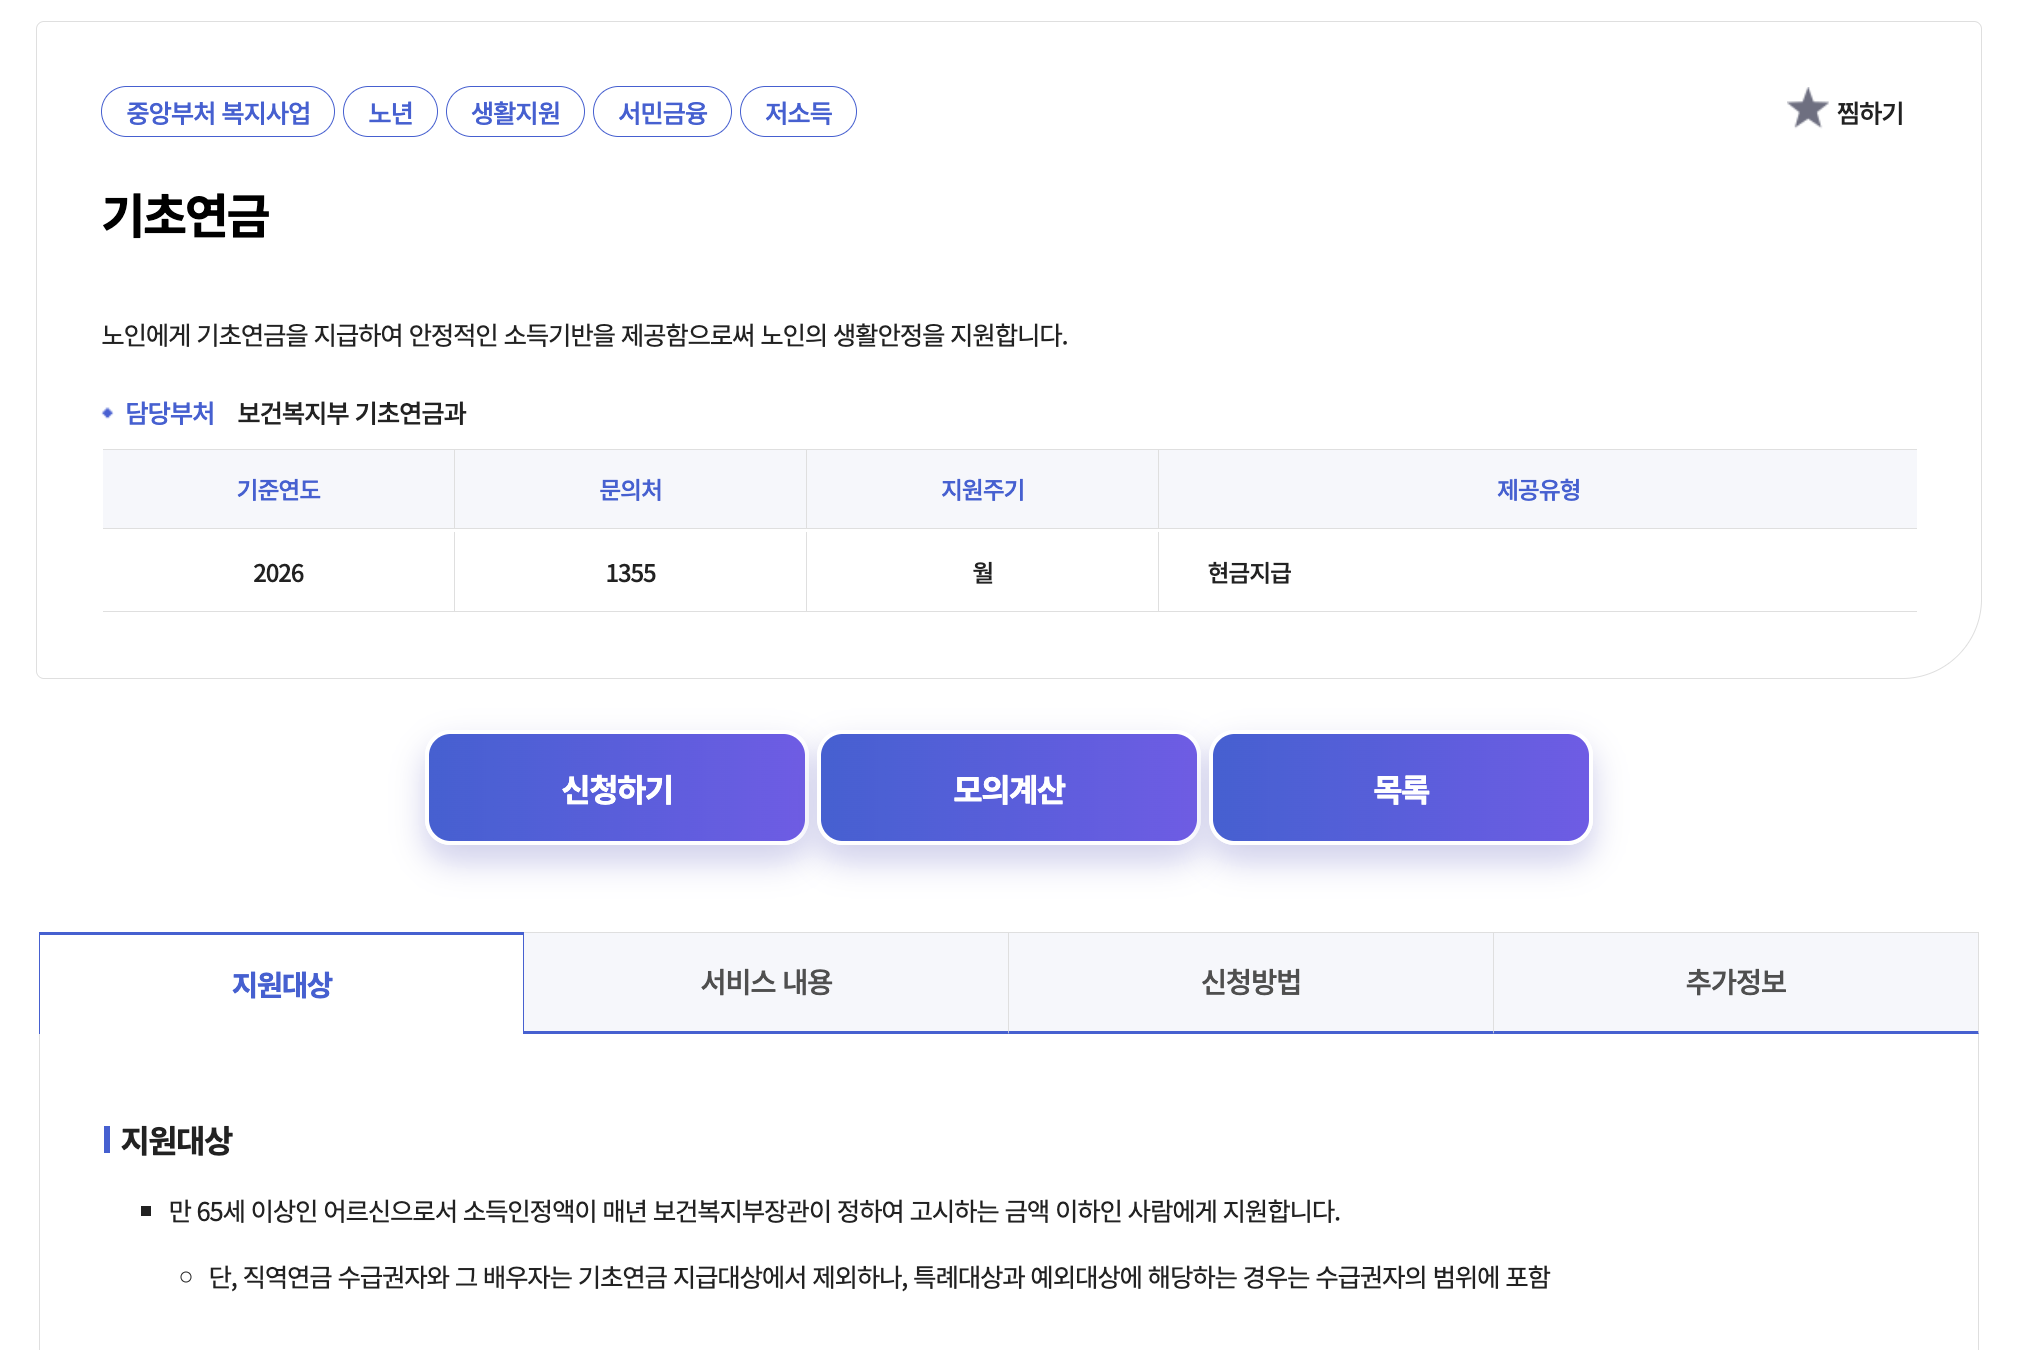Click the 1355 inquiry number cell
The image size is (2022, 1350).
(x=631, y=572)
